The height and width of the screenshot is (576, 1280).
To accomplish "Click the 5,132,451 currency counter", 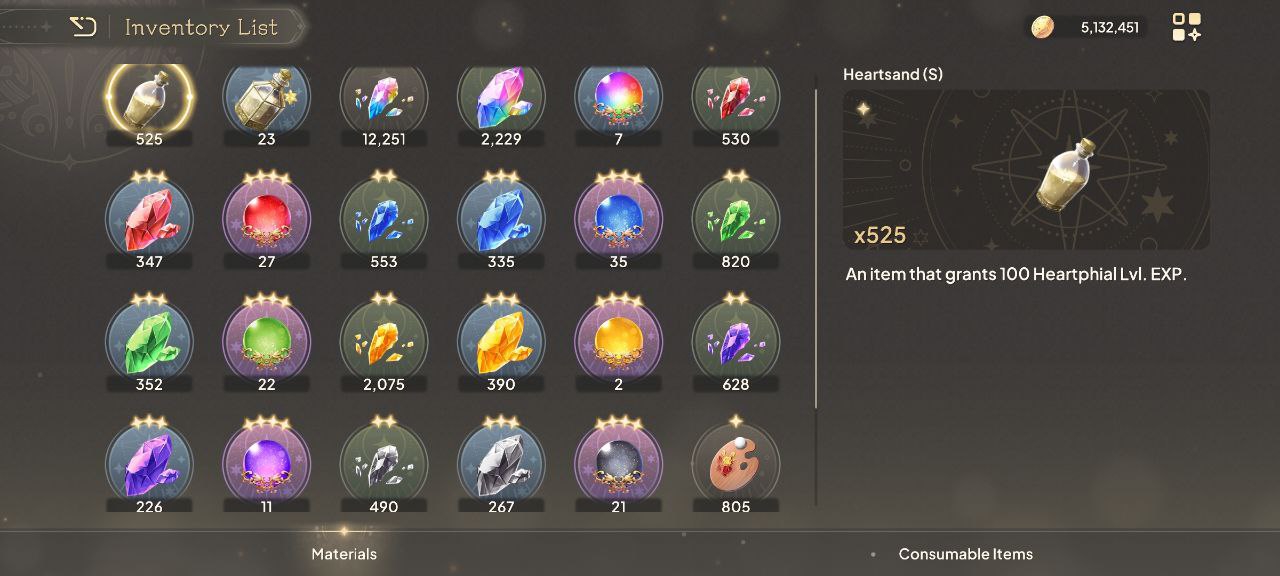I will tap(1109, 27).
